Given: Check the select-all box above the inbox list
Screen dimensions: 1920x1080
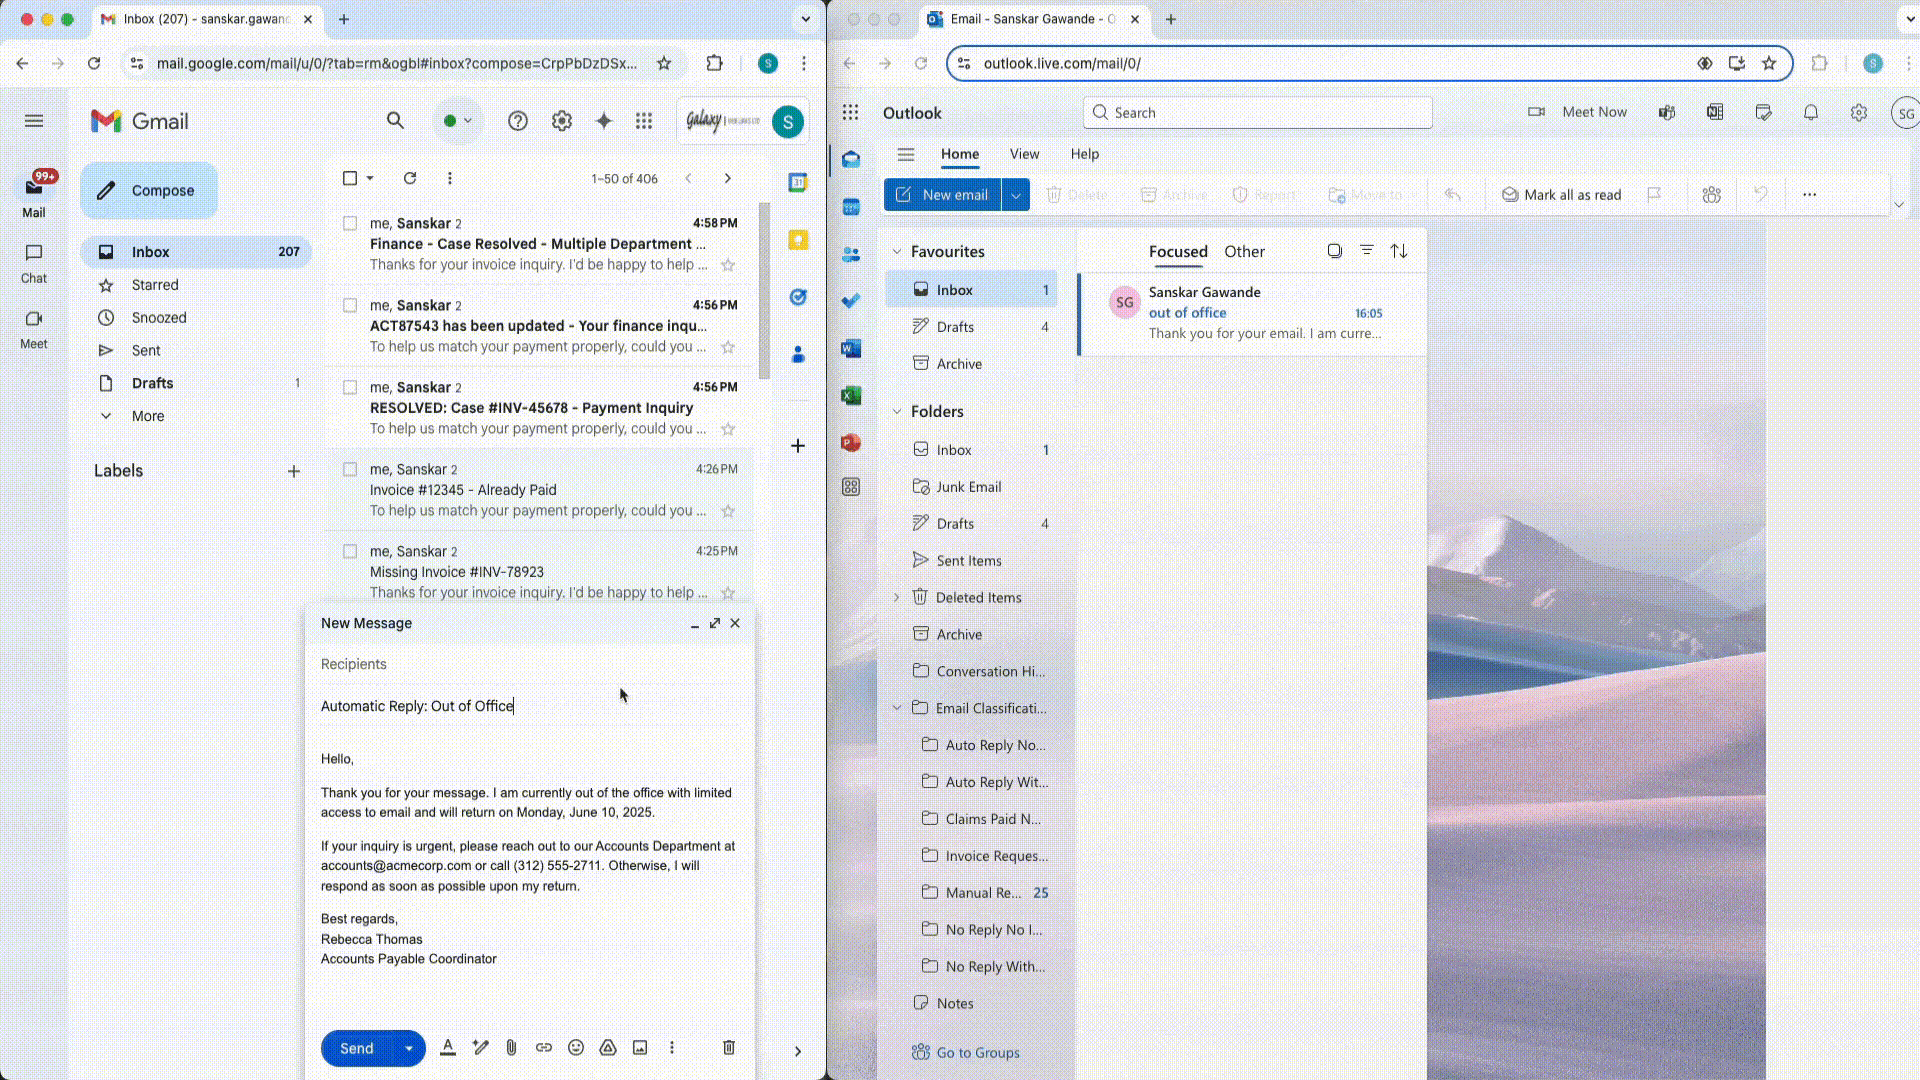Looking at the screenshot, I should pyautogui.click(x=349, y=177).
